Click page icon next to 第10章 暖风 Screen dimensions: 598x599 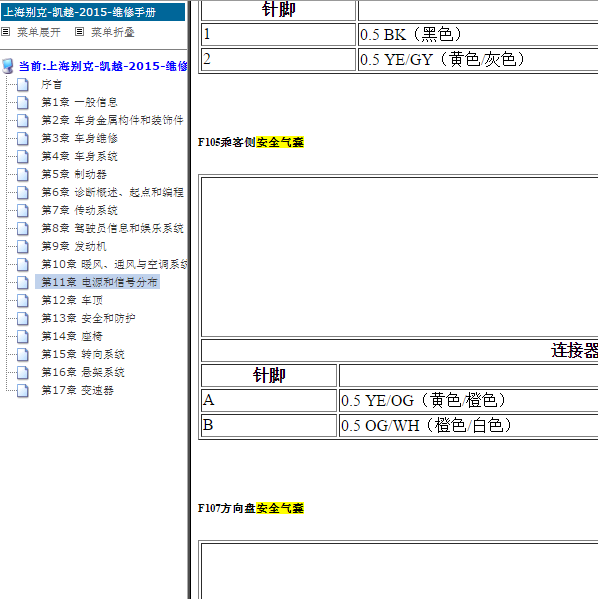(23, 264)
